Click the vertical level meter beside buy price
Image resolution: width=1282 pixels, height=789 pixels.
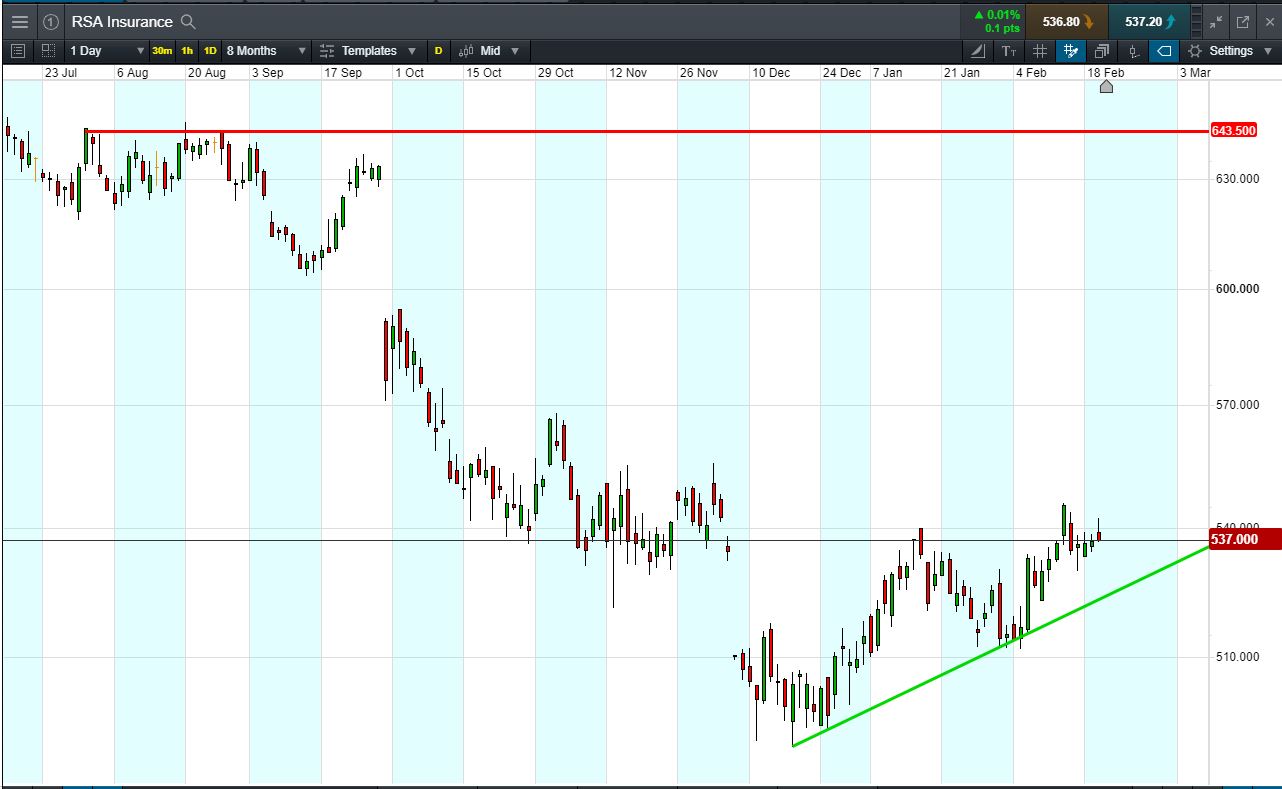tap(1196, 21)
